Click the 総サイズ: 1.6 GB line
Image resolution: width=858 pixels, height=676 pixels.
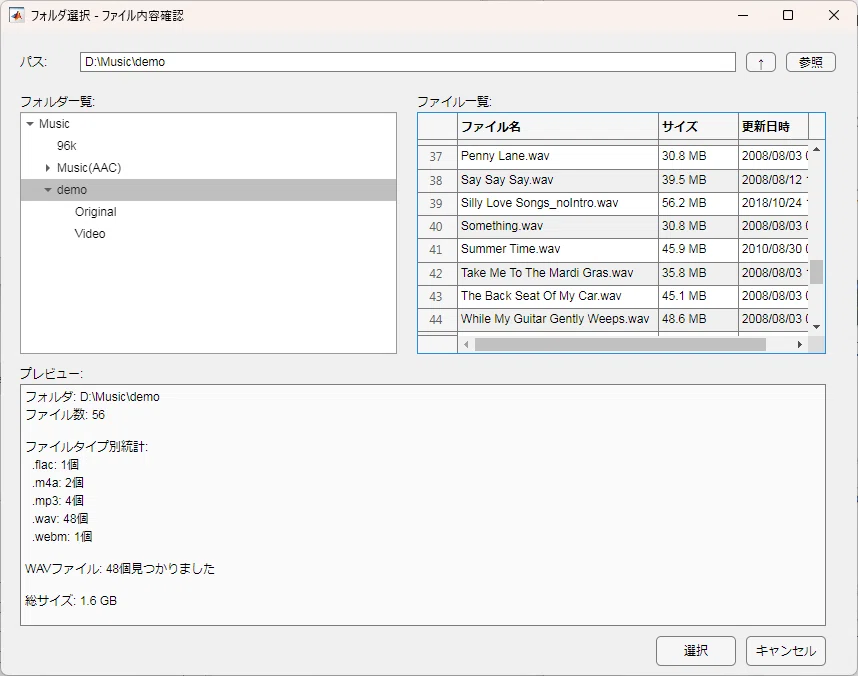point(71,601)
